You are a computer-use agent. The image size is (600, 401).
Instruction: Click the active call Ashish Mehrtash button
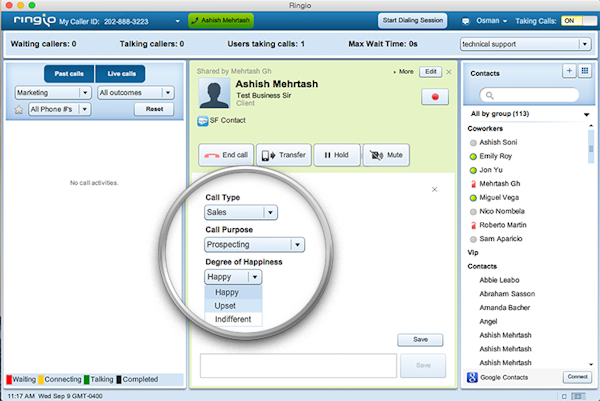coord(221,20)
